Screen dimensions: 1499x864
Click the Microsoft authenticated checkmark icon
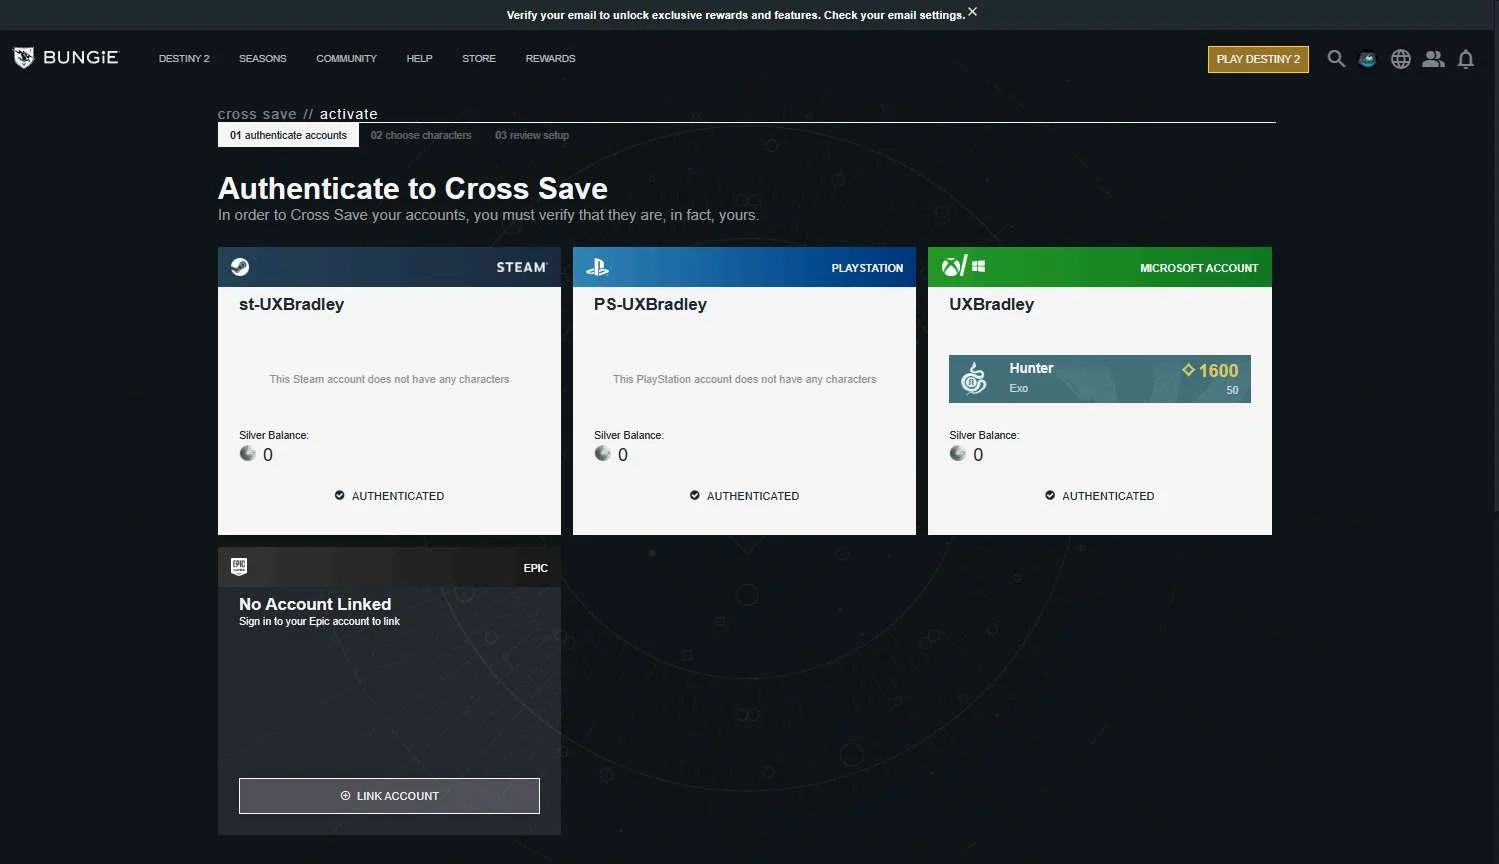click(x=1050, y=495)
